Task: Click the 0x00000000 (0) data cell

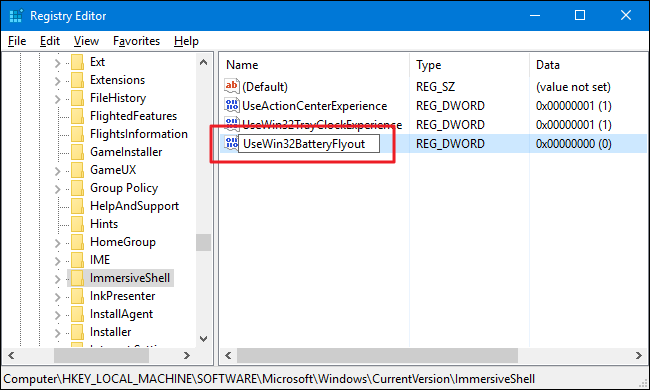Action: (x=574, y=144)
